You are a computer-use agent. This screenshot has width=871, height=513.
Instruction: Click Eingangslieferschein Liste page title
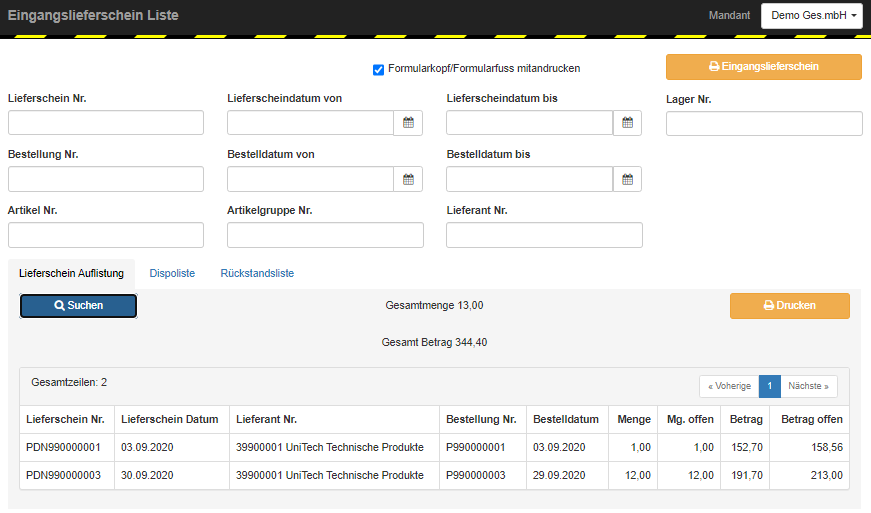point(93,16)
